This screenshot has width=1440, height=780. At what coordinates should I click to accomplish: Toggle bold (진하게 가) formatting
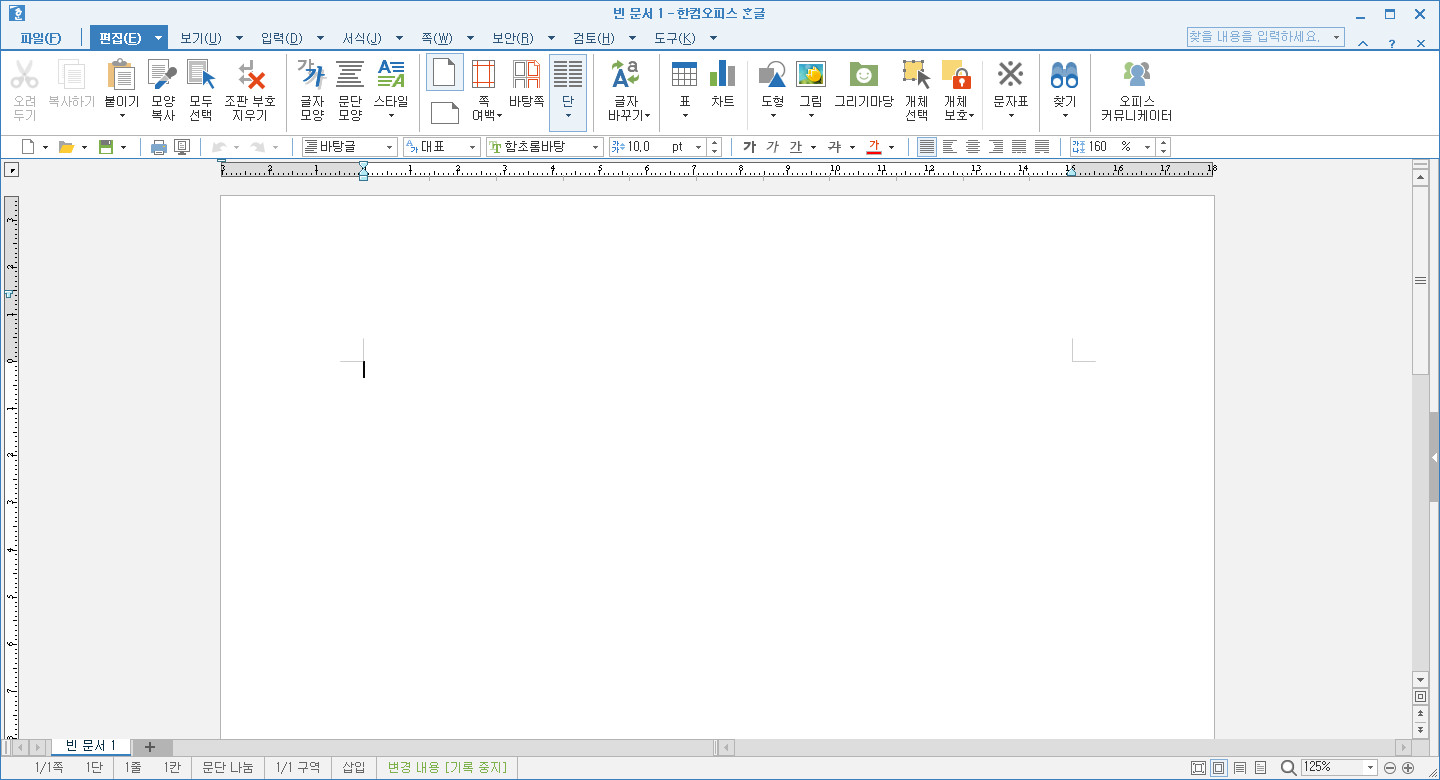coord(749,147)
